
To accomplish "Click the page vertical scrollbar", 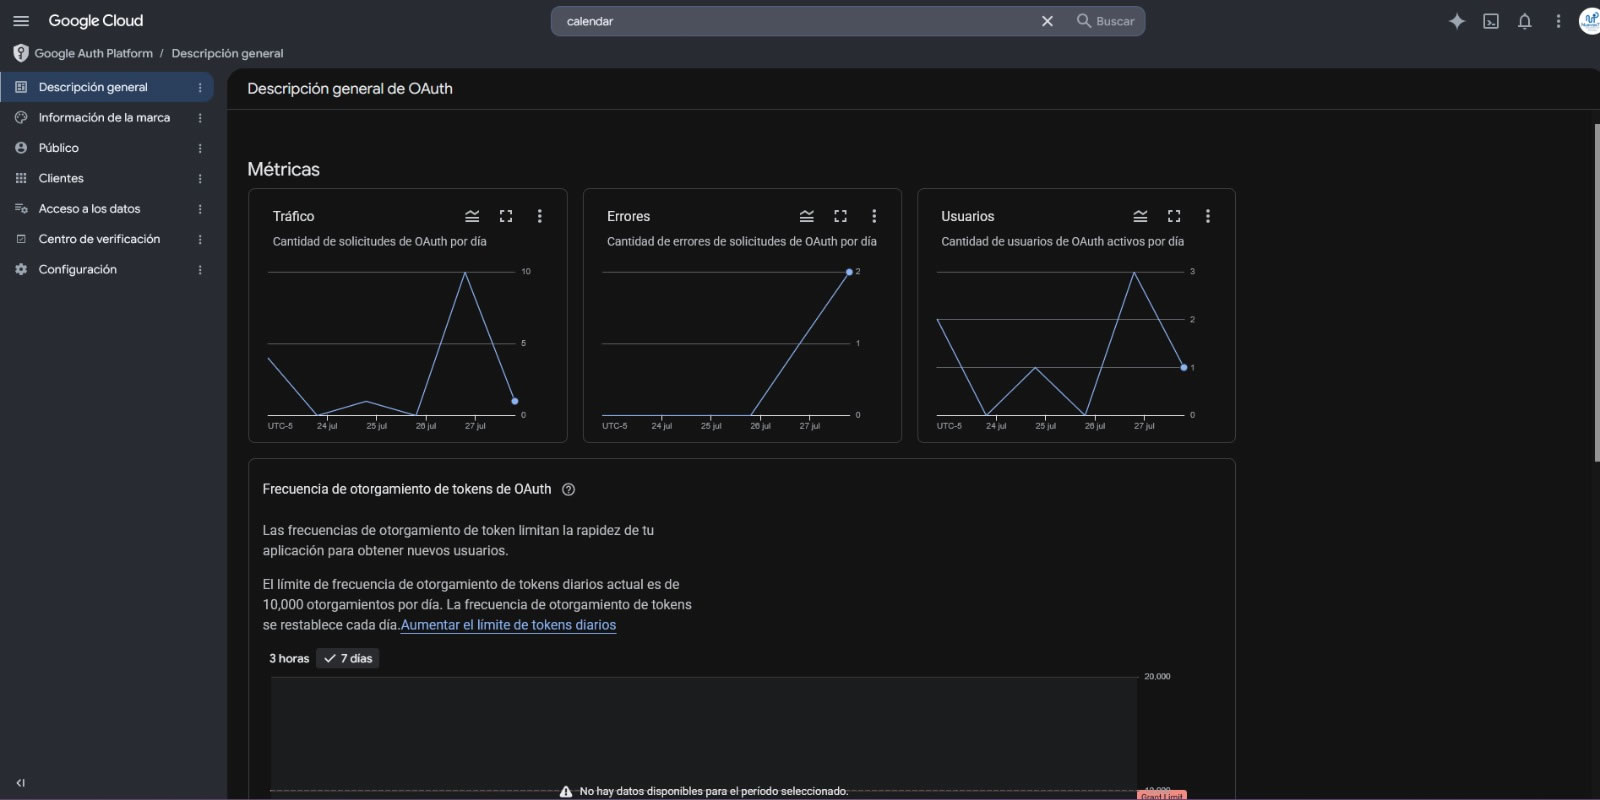I will click(1596, 292).
